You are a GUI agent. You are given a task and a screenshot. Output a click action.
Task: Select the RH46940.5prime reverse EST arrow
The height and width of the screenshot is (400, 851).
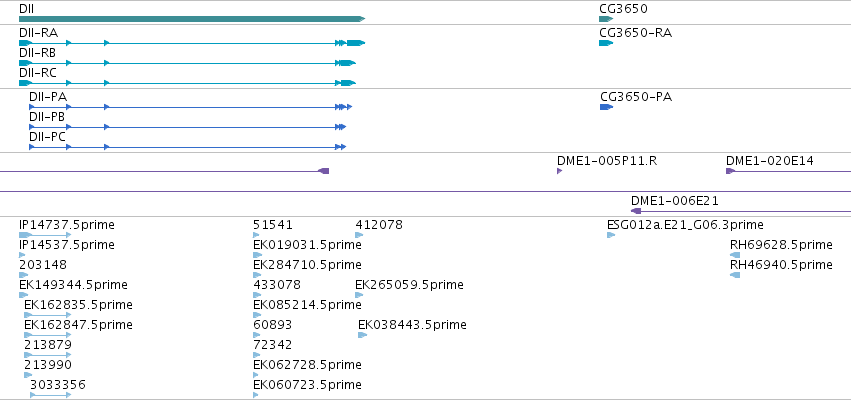pos(735,275)
